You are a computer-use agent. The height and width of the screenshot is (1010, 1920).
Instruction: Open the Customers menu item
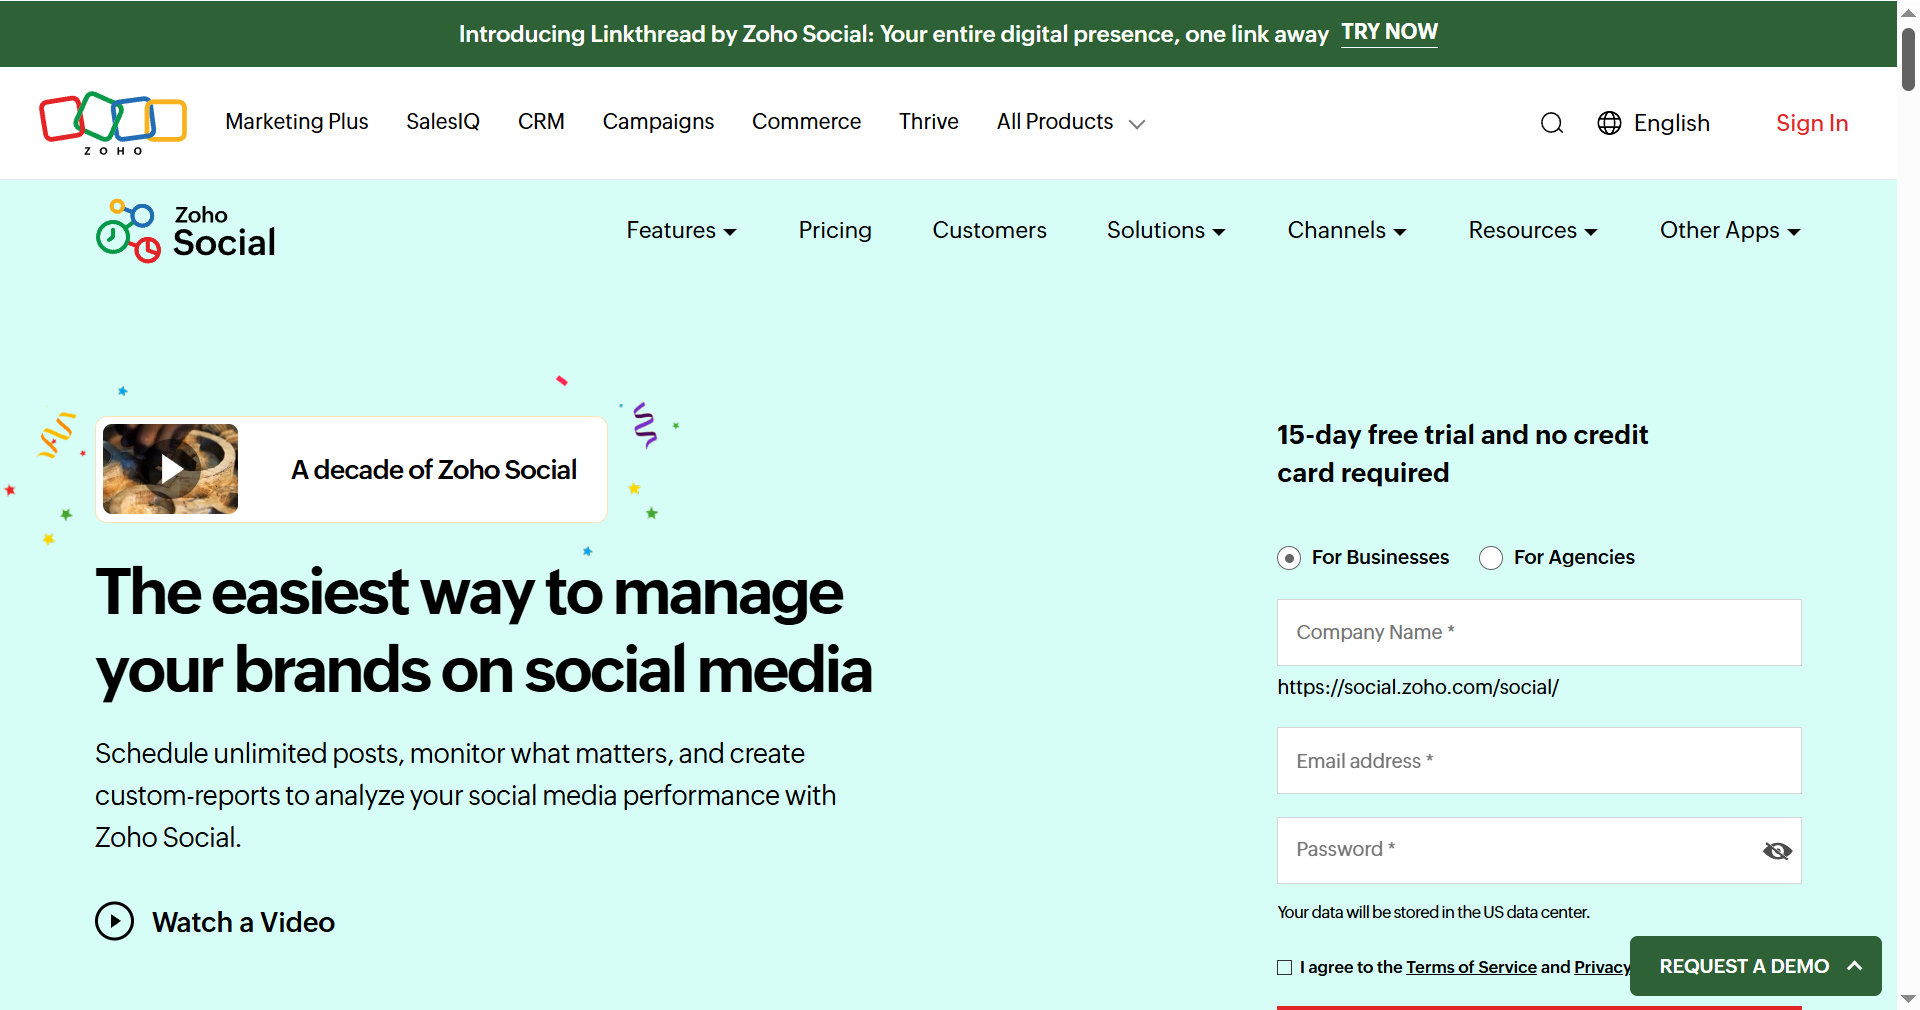(x=990, y=231)
